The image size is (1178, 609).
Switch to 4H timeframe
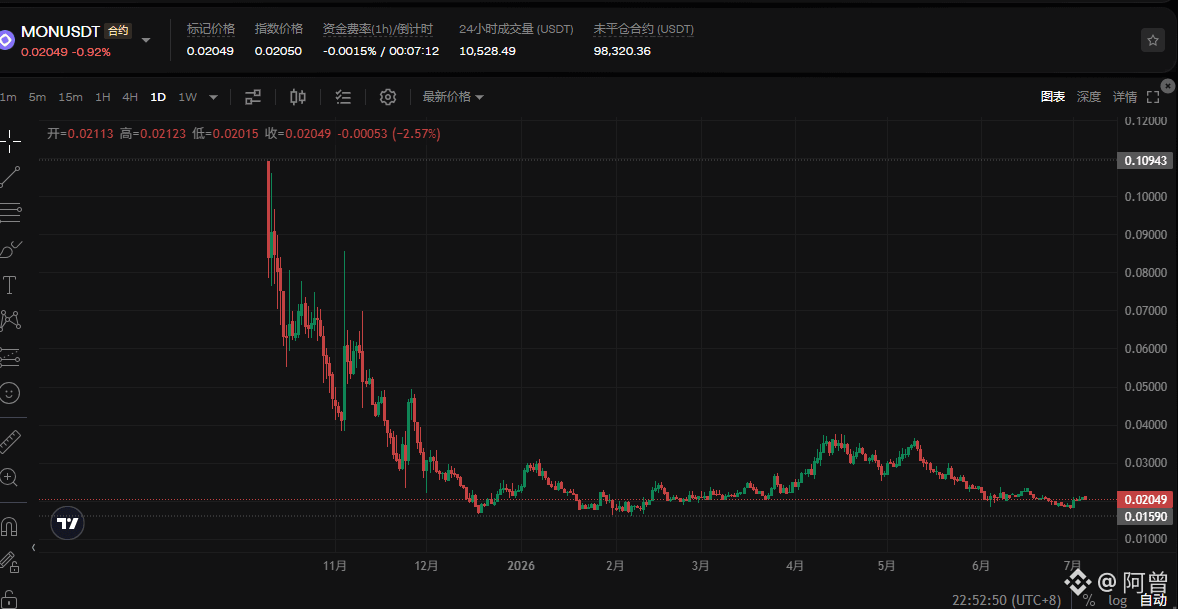click(130, 97)
